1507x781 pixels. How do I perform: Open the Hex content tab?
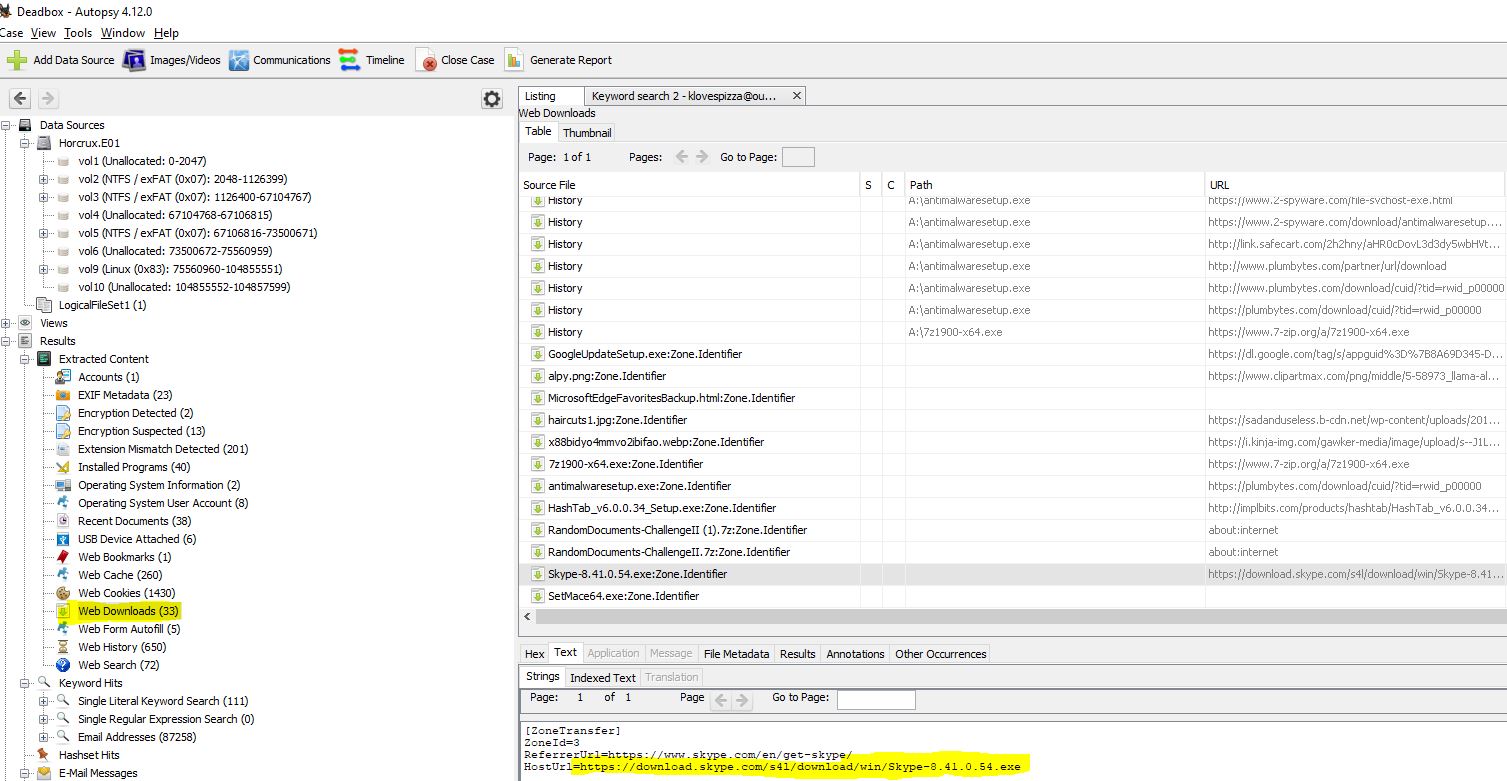pyautogui.click(x=535, y=653)
